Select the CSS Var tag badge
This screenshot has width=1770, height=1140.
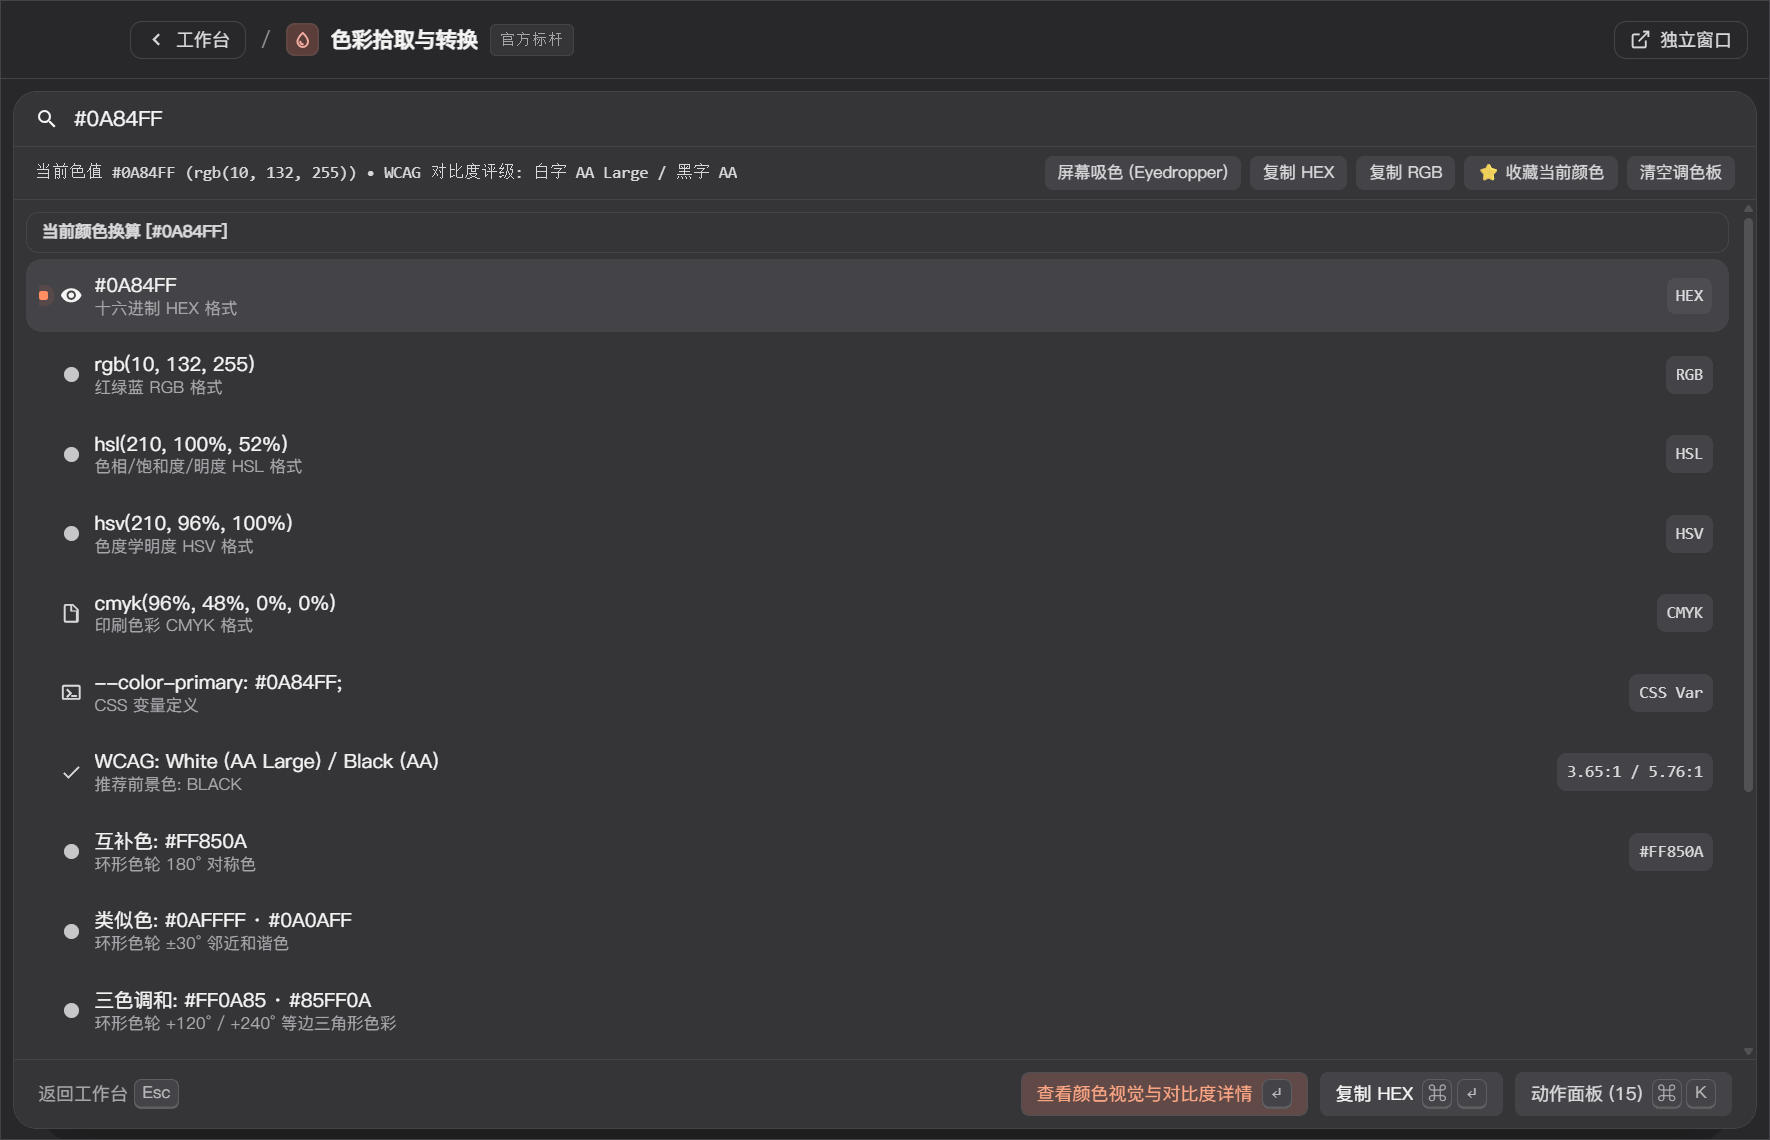tap(1671, 693)
